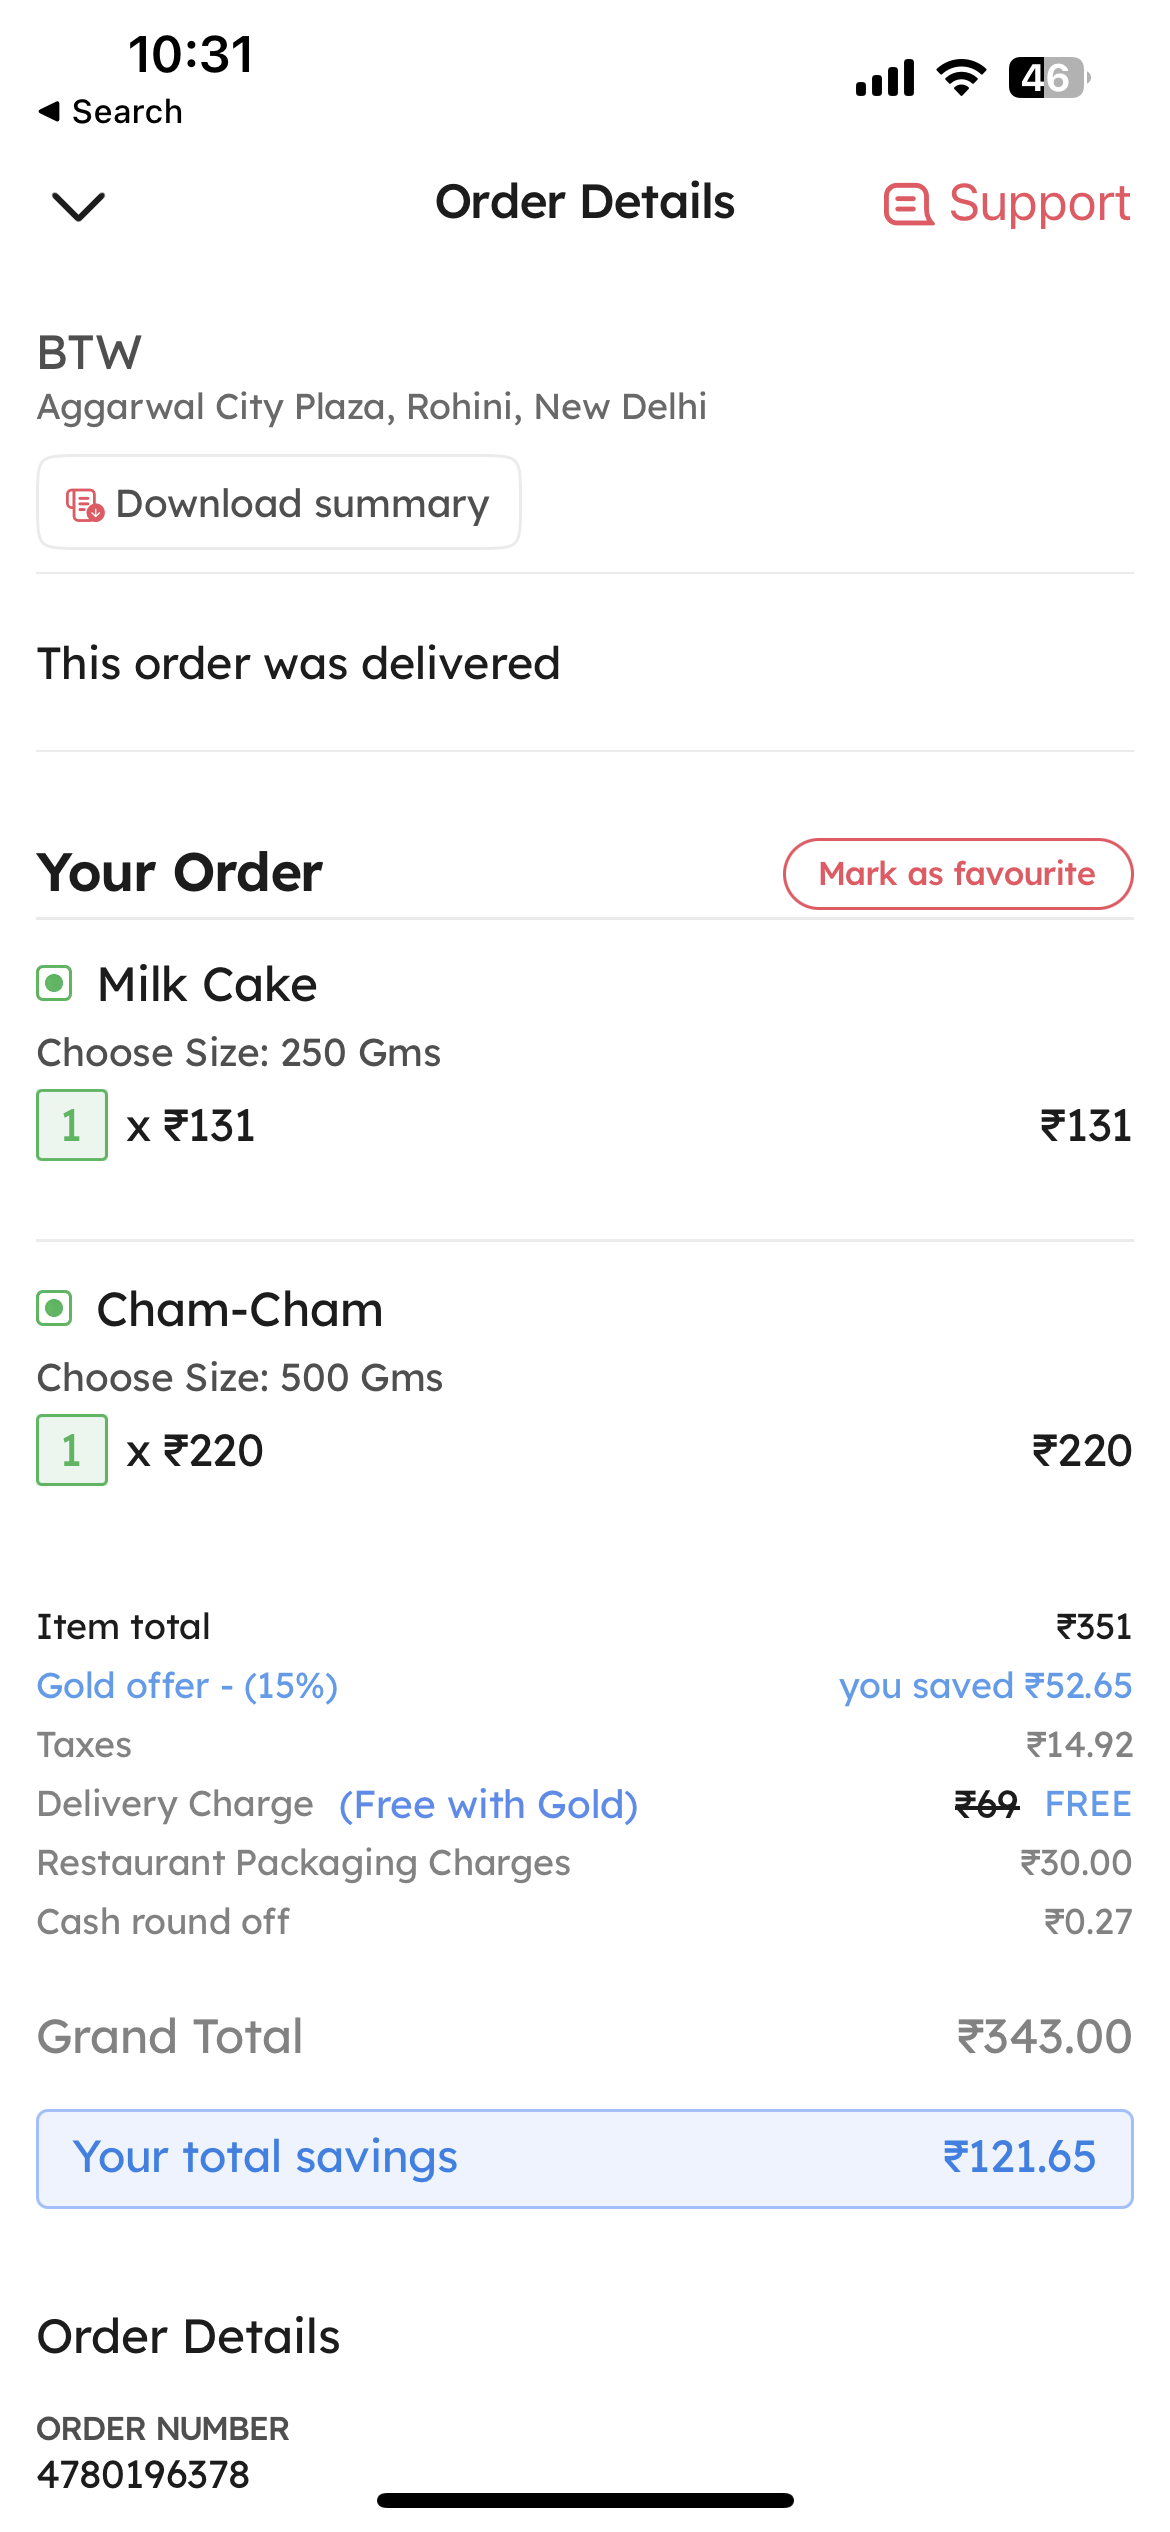The height and width of the screenshot is (2532, 1170).
Task: Tap Cham-Cham quantity box
Action: [x=72, y=1450]
